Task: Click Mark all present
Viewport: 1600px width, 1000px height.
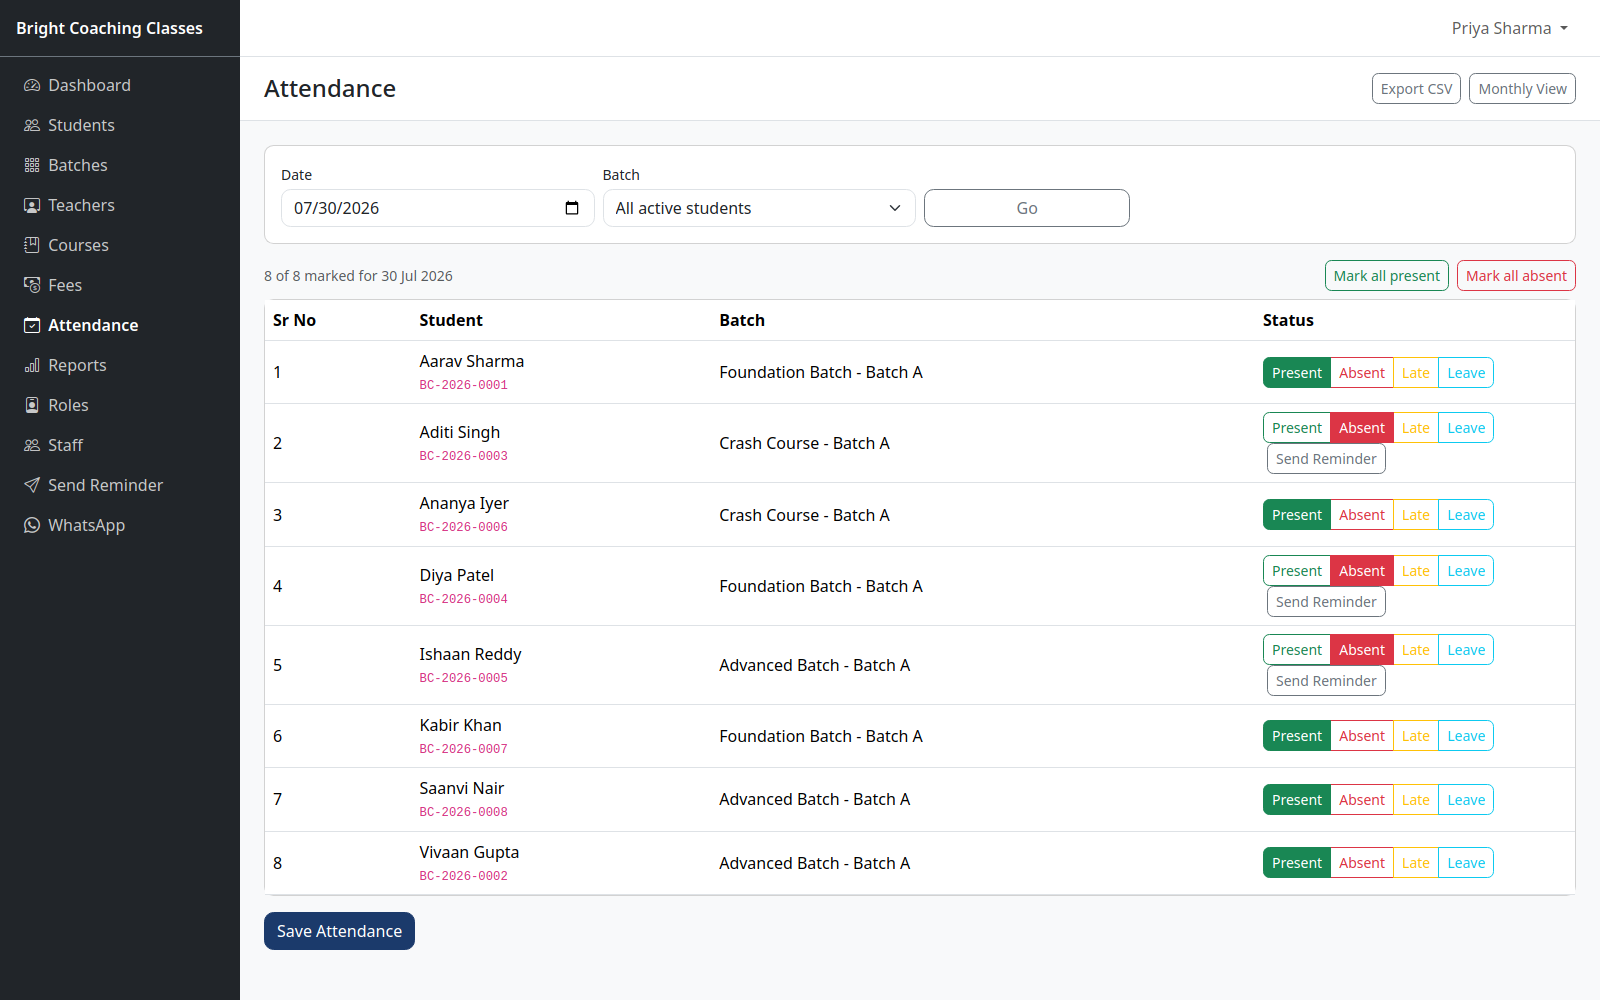Action: (x=1386, y=276)
